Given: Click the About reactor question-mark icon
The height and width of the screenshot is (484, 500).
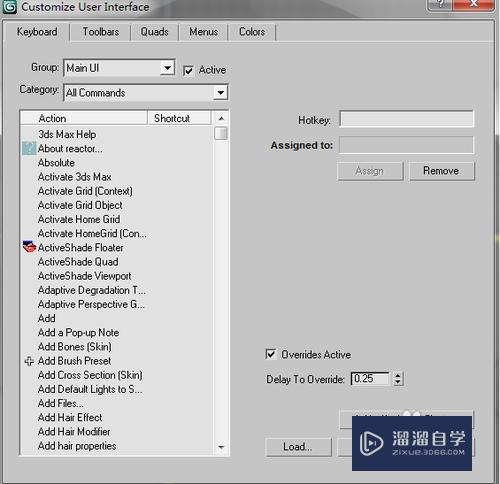Looking at the screenshot, I should (x=29, y=148).
